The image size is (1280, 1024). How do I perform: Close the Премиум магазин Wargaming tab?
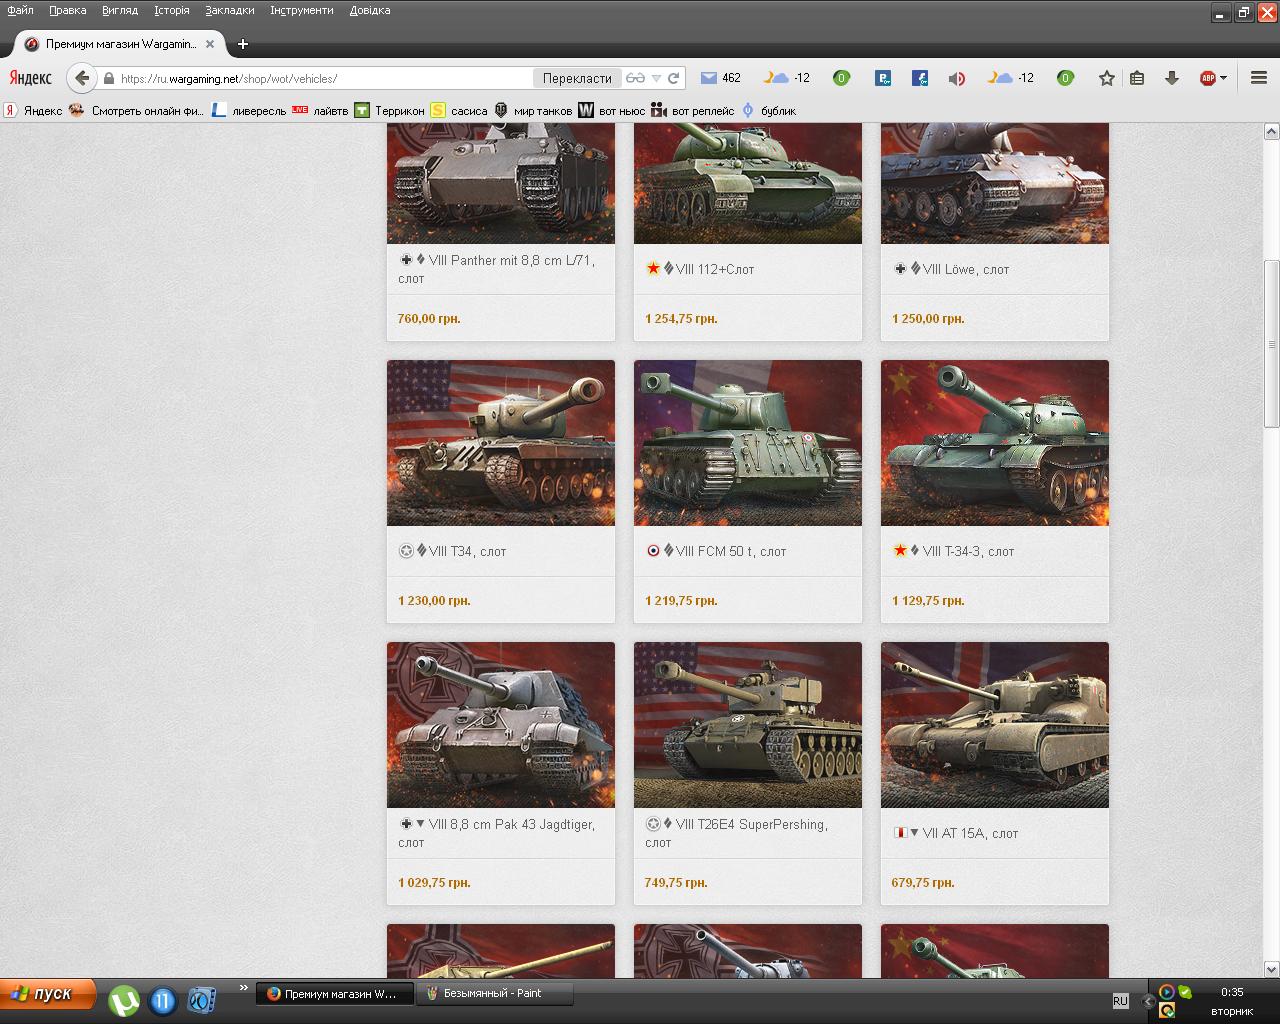(210, 44)
